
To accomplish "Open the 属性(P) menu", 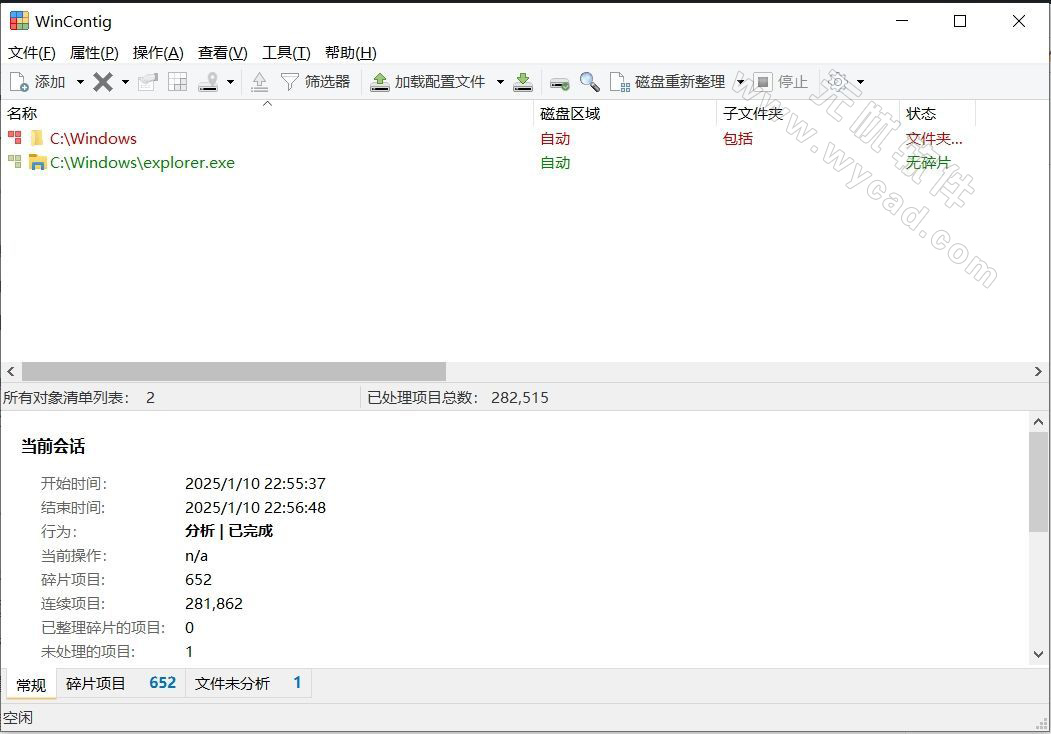I will [94, 53].
